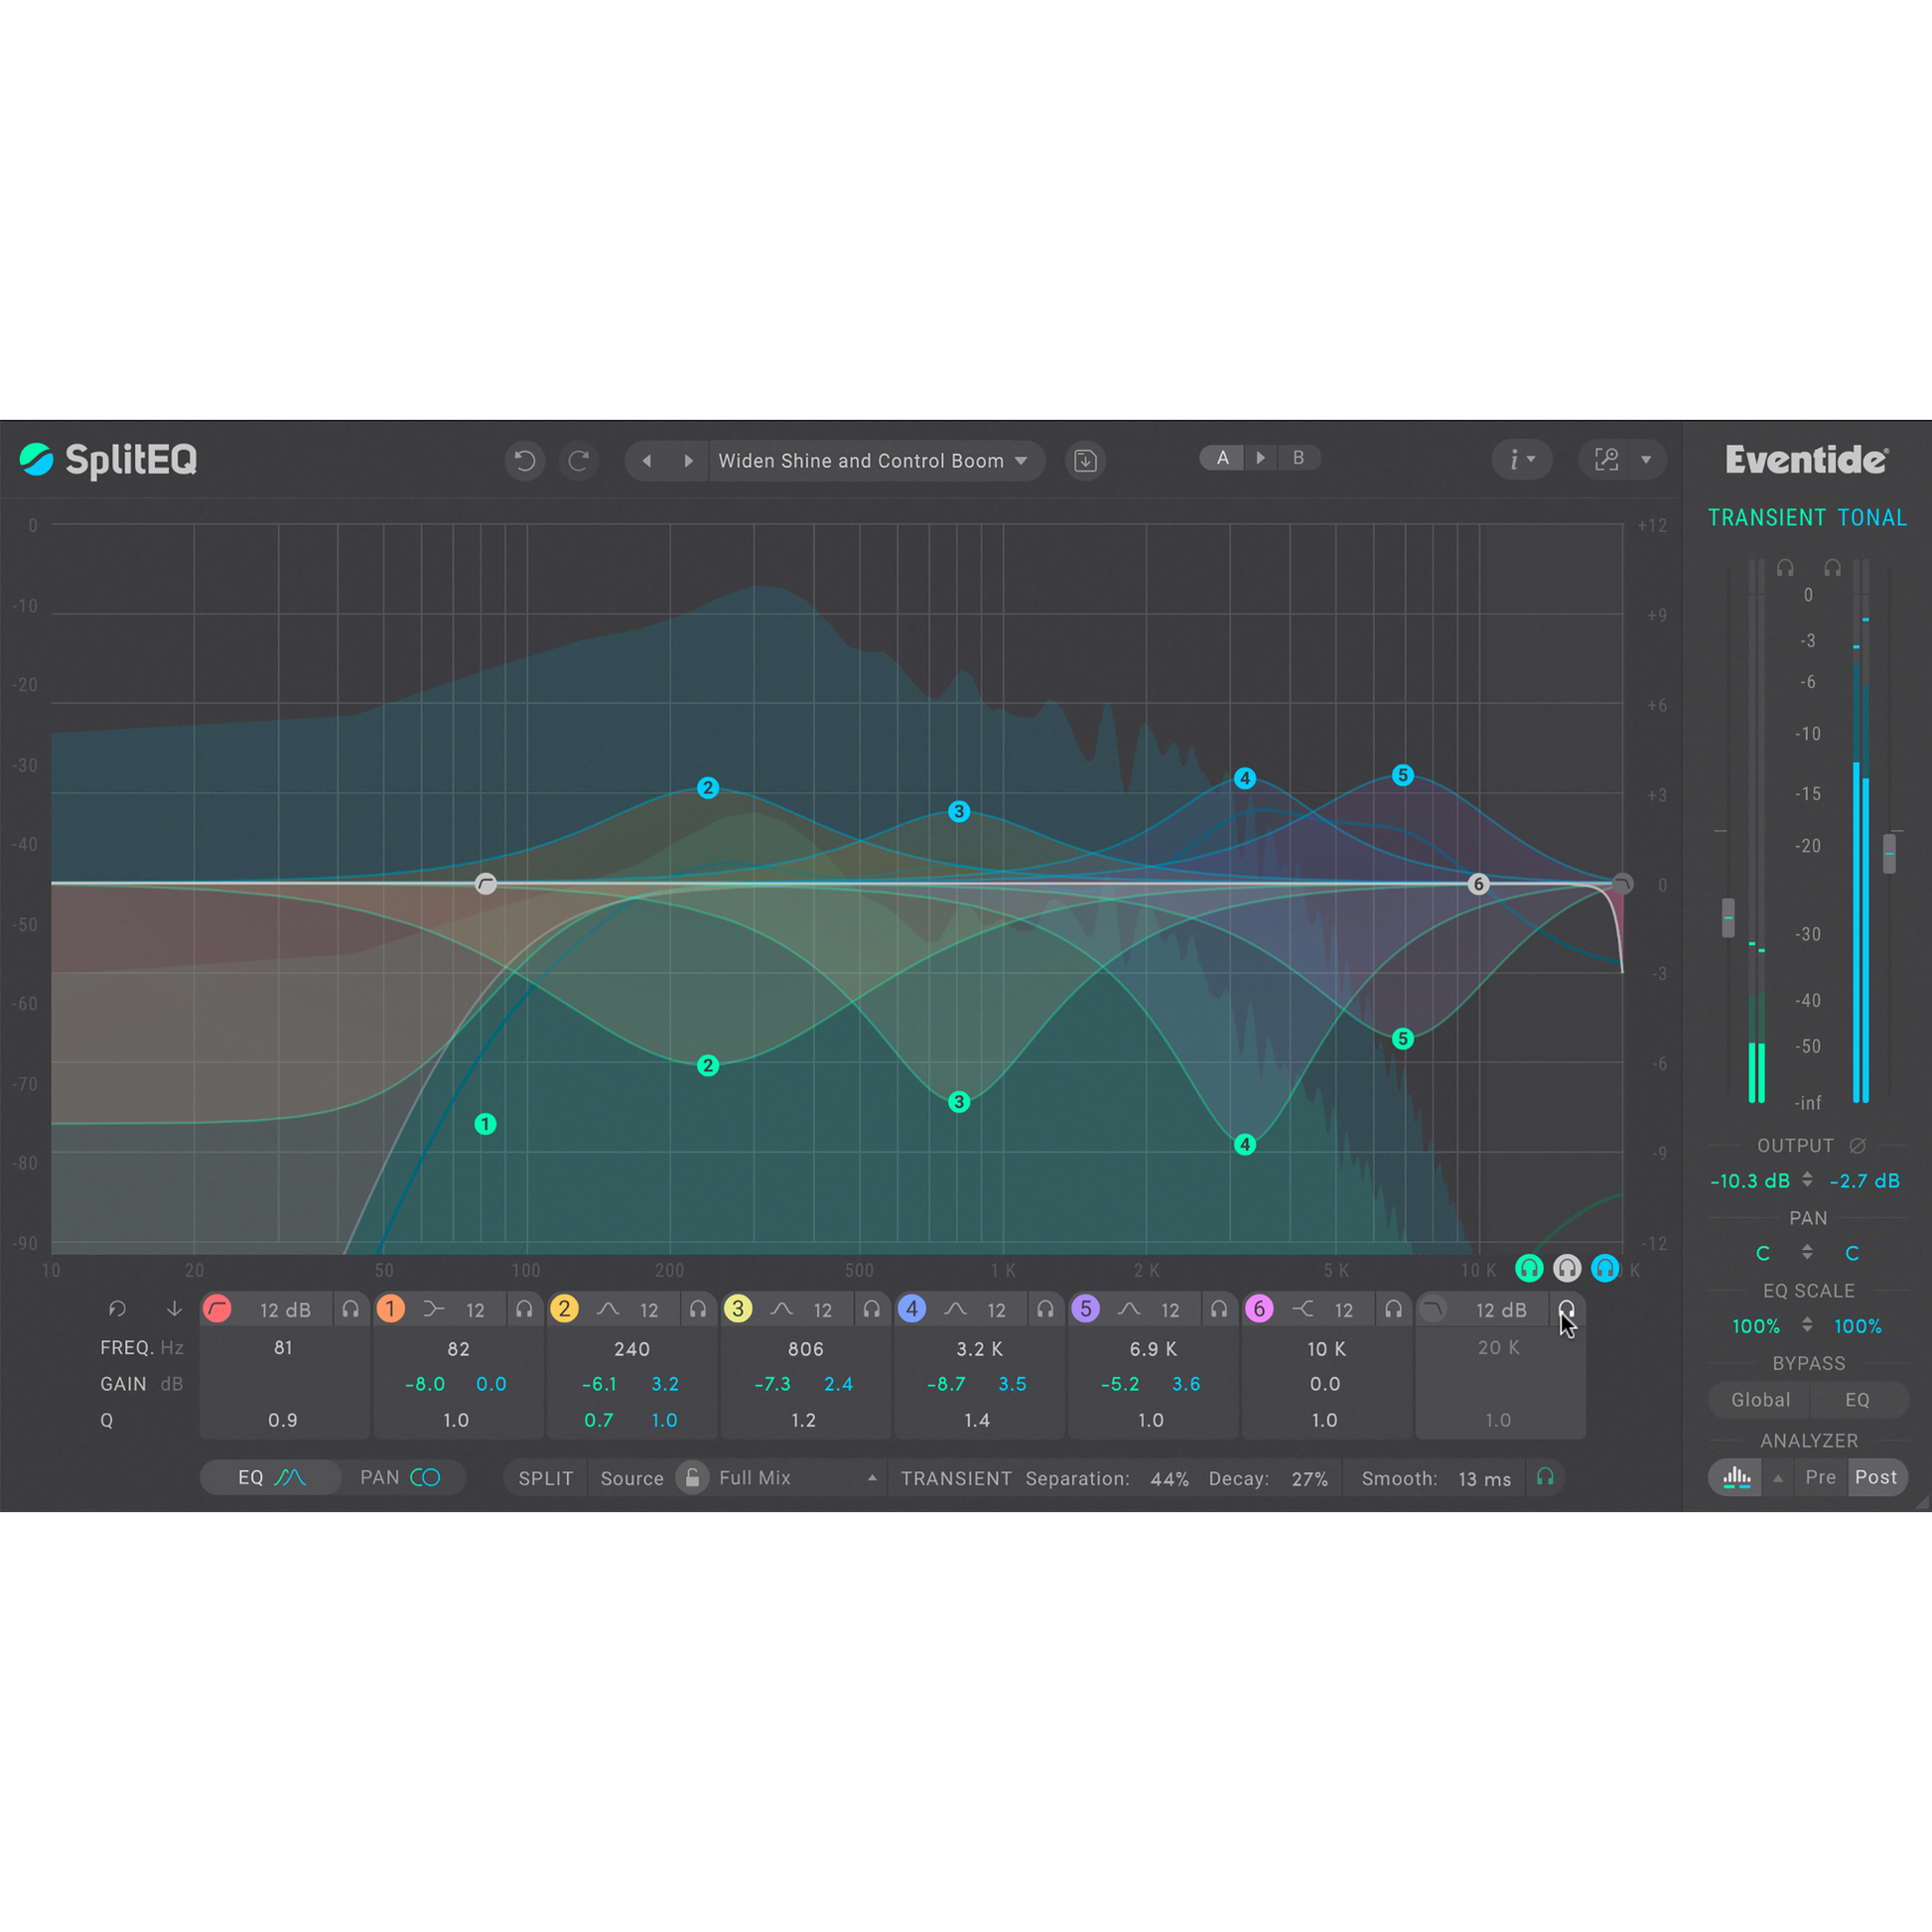Click the view scaling icon
Viewport: 1932px width, 1932px height.
(x=1607, y=459)
